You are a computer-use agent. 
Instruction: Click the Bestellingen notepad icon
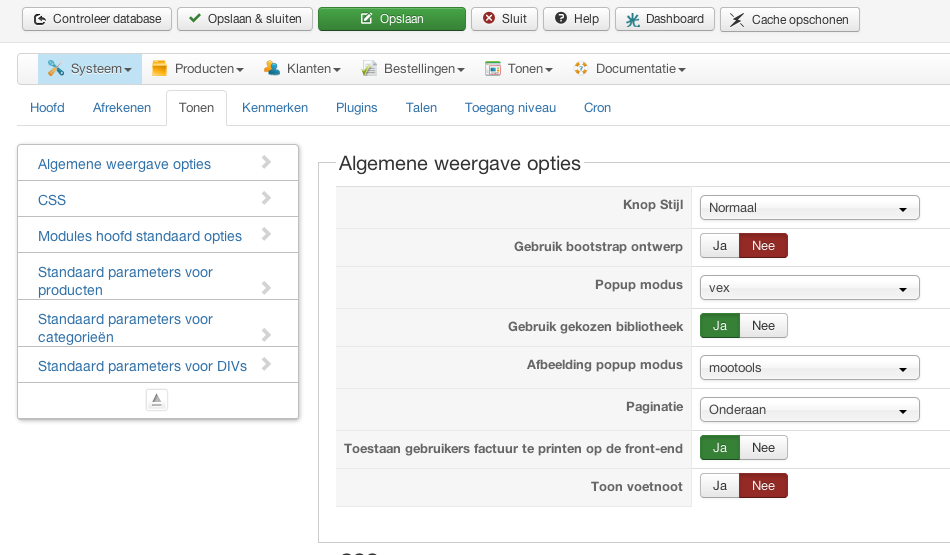click(368, 69)
